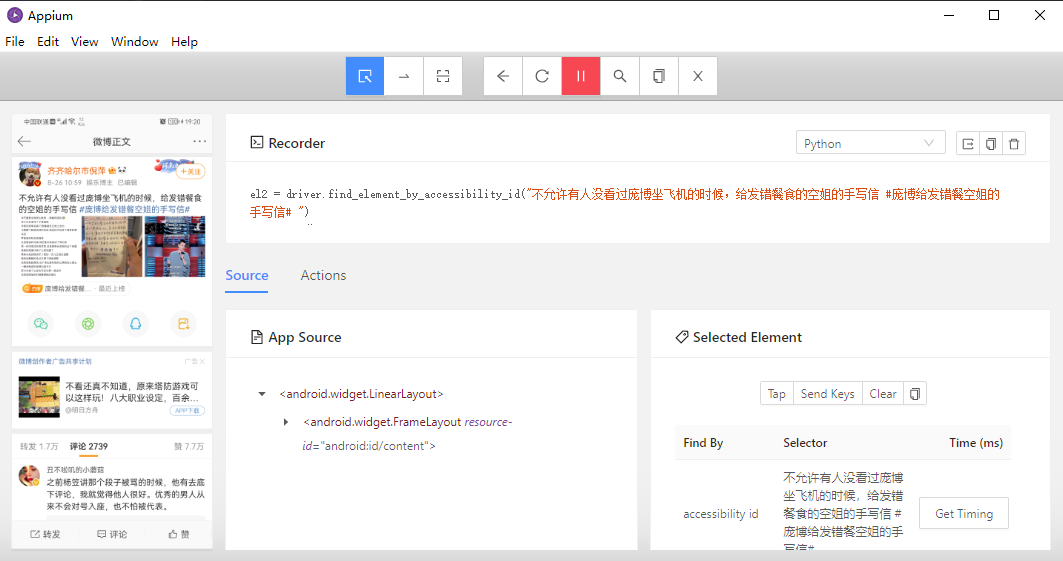
Task: Expand android.widget.FrameLayout node
Action: [285, 422]
